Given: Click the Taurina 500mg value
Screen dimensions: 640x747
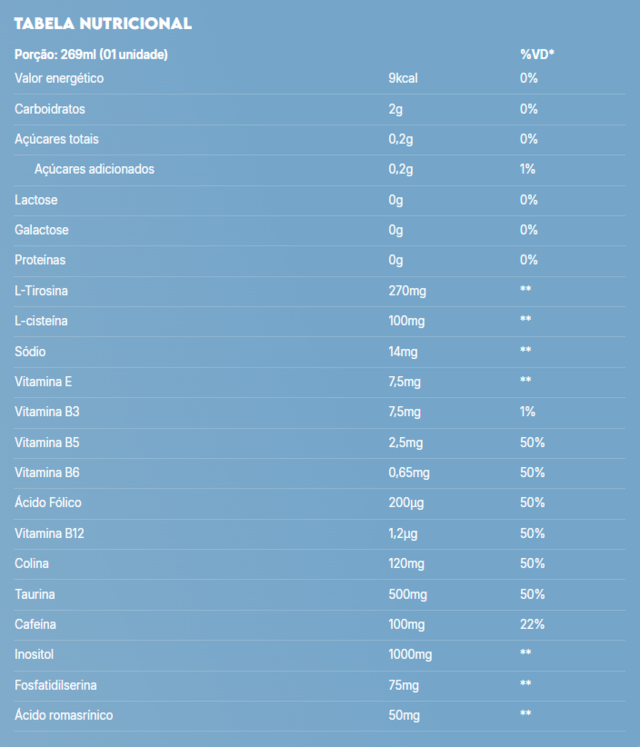Looking at the screenshot, I should tap(408, 595).
